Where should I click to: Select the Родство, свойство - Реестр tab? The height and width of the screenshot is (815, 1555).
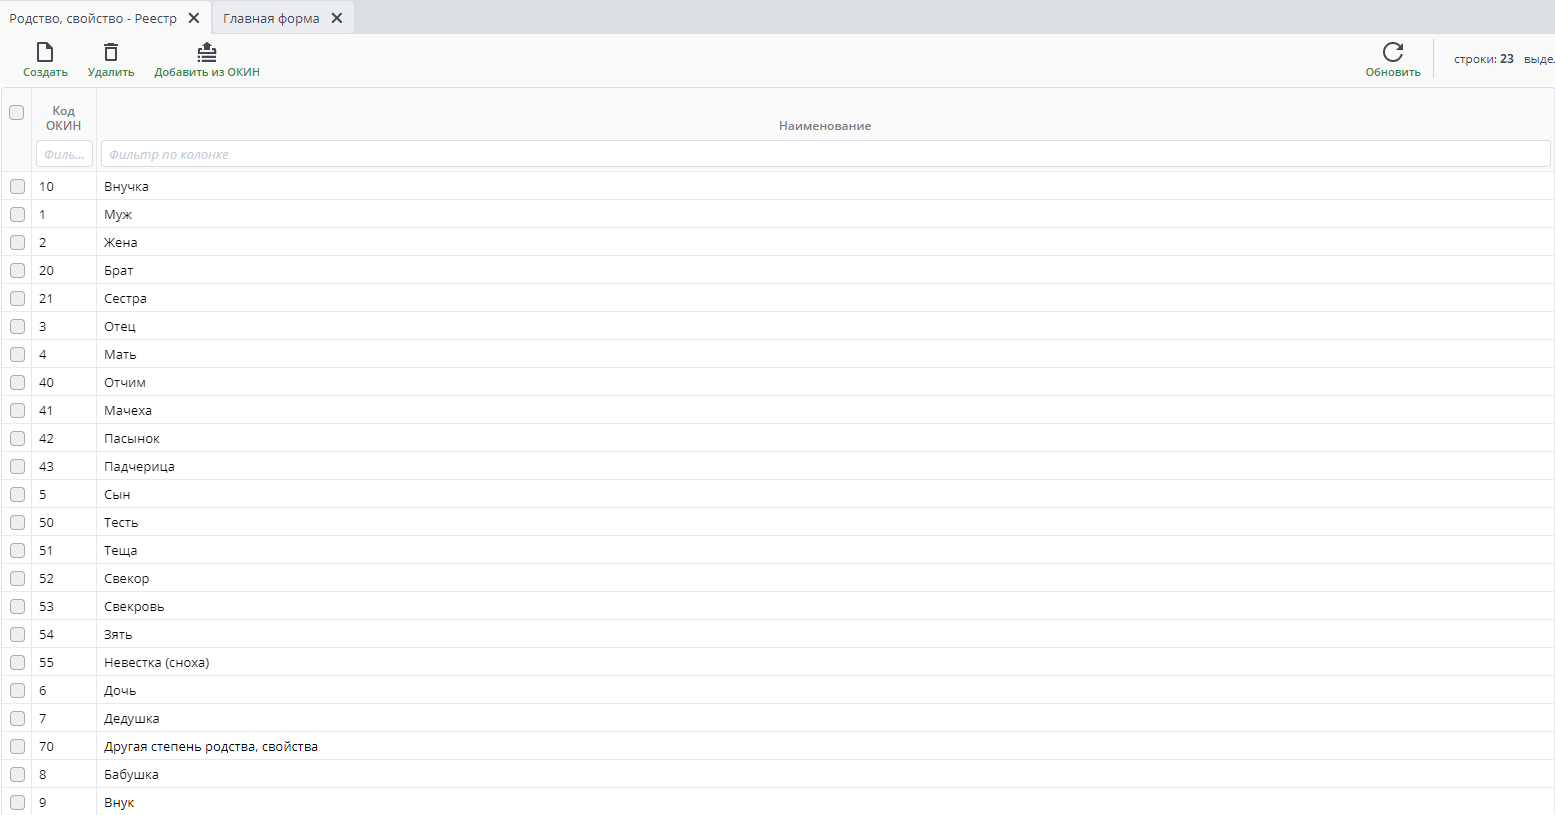point(93,18)
